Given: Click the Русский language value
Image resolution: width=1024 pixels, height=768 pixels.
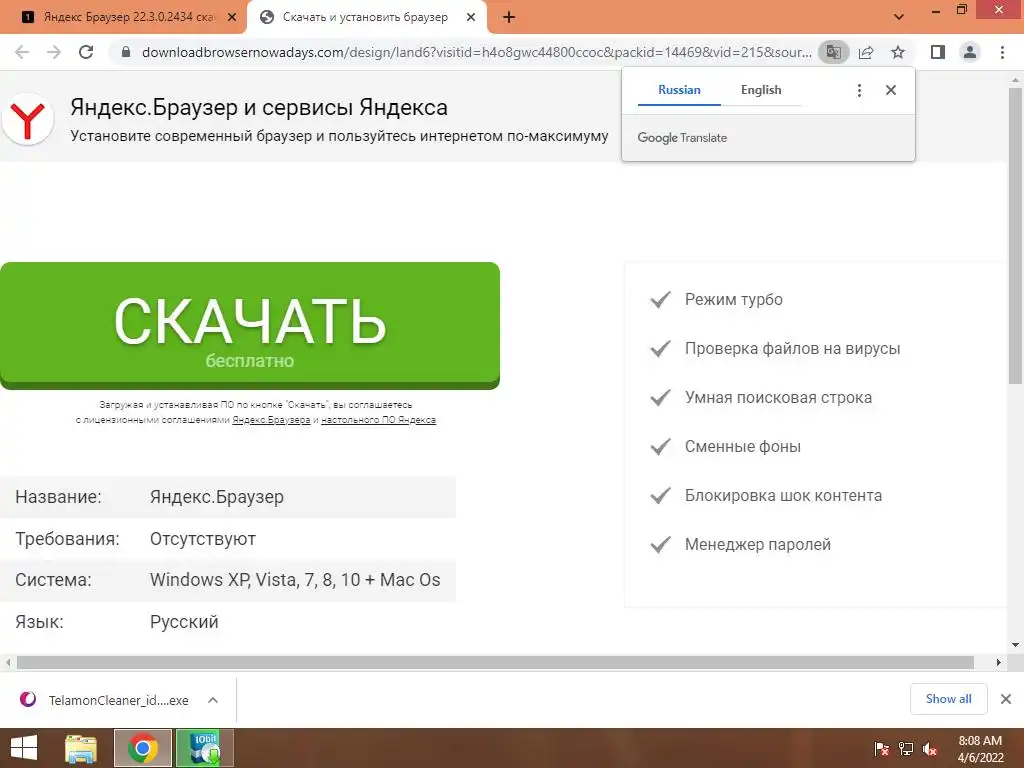Looking at the screenshot, I should click(184, 622).
